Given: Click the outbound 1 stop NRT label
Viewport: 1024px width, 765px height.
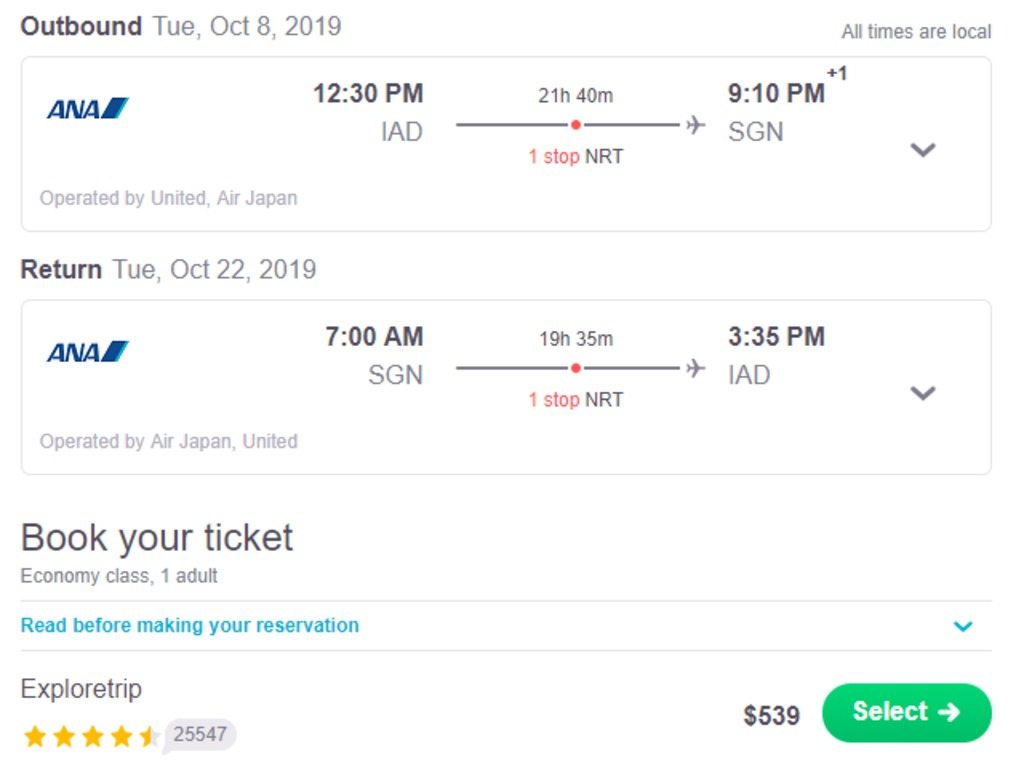Looking at the screenshot, I should tap(575, 157).
